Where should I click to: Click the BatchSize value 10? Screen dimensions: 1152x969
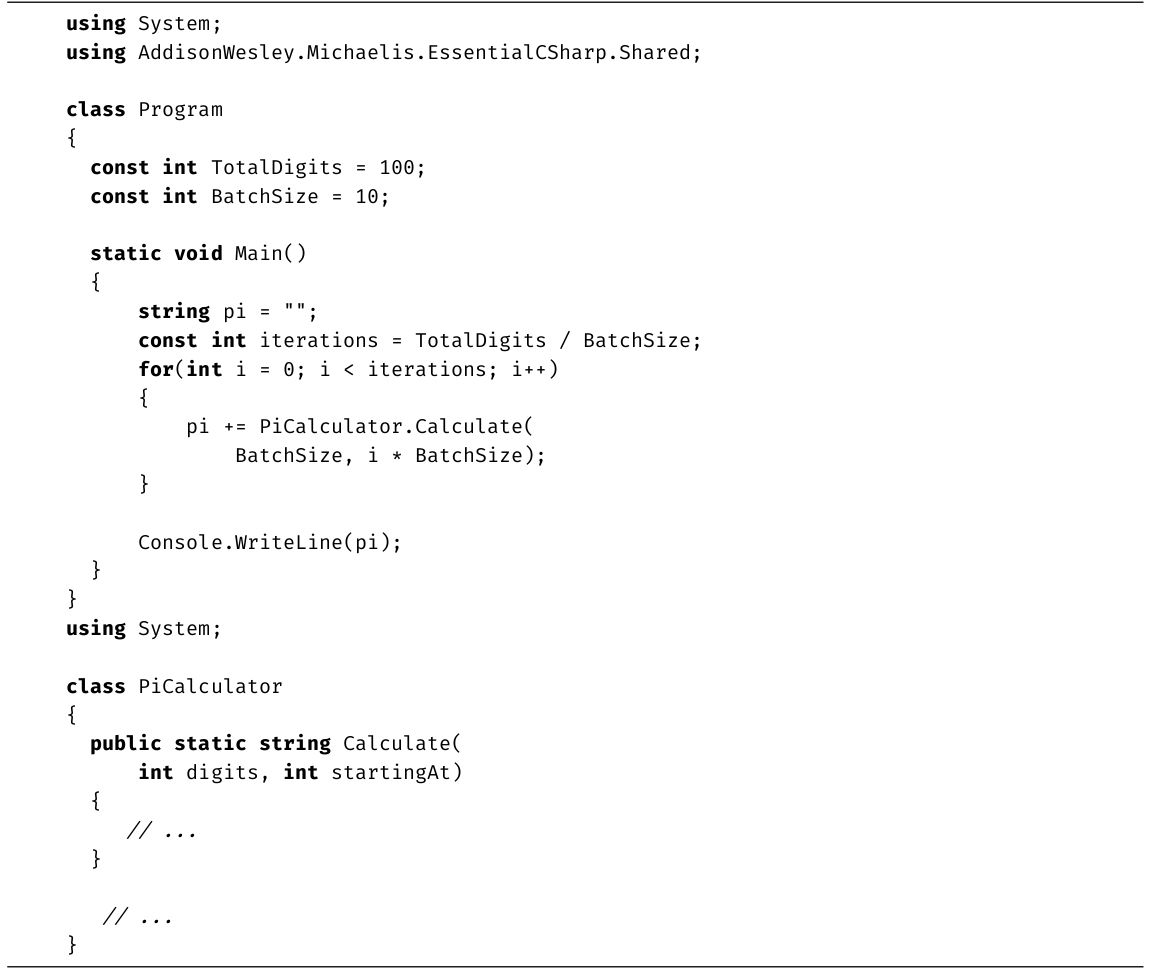[367, 197]
